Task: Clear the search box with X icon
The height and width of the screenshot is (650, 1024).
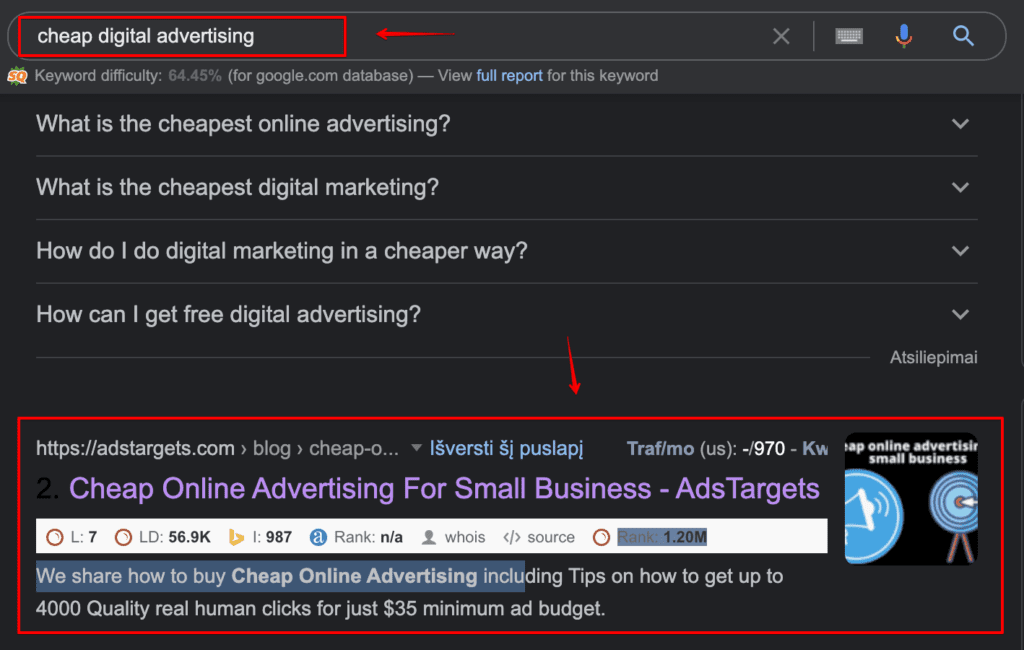Action: click(781, 36)
